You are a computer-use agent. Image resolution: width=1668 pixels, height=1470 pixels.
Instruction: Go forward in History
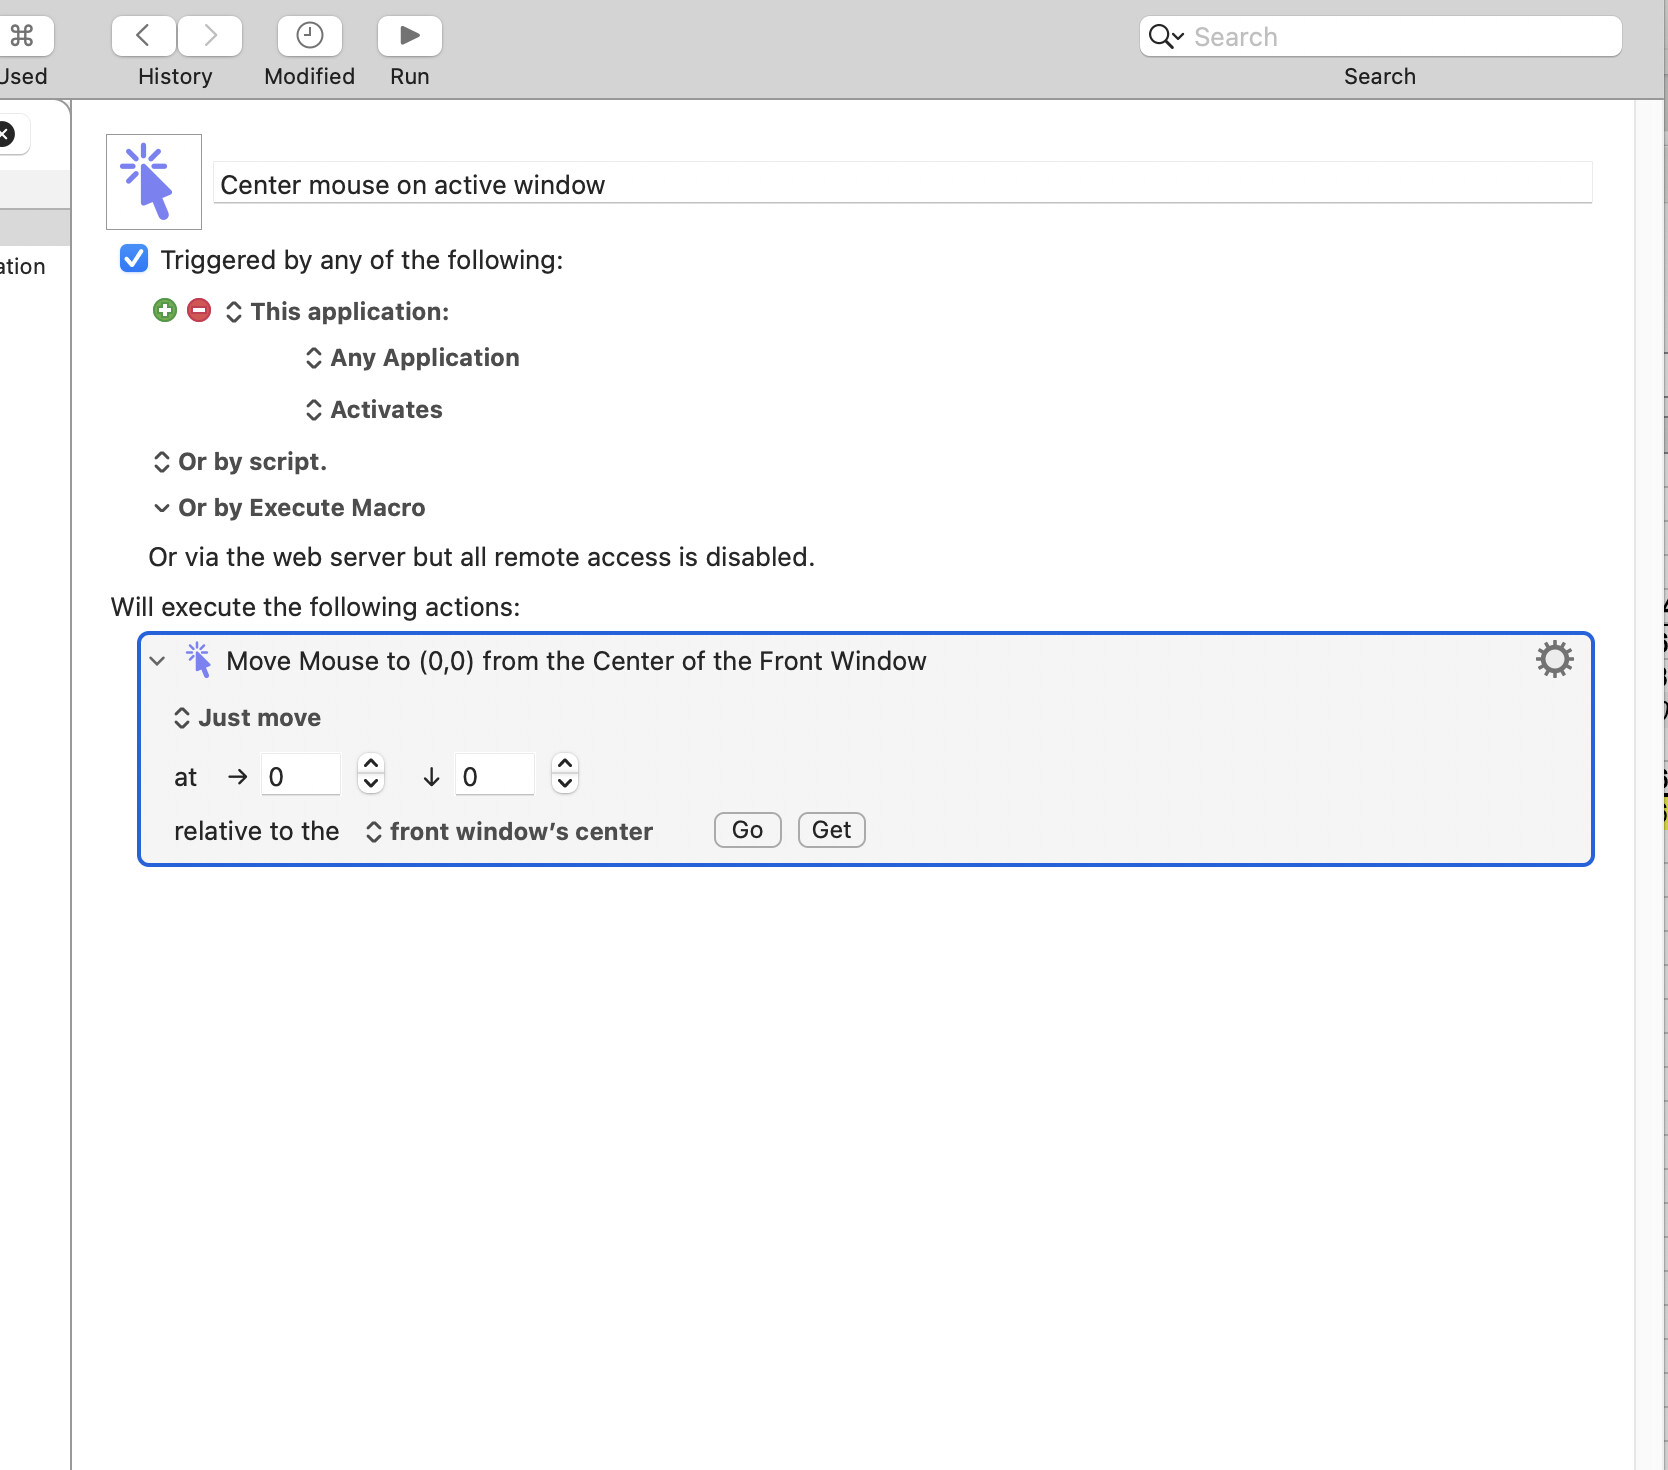click(x=210, y=36)
